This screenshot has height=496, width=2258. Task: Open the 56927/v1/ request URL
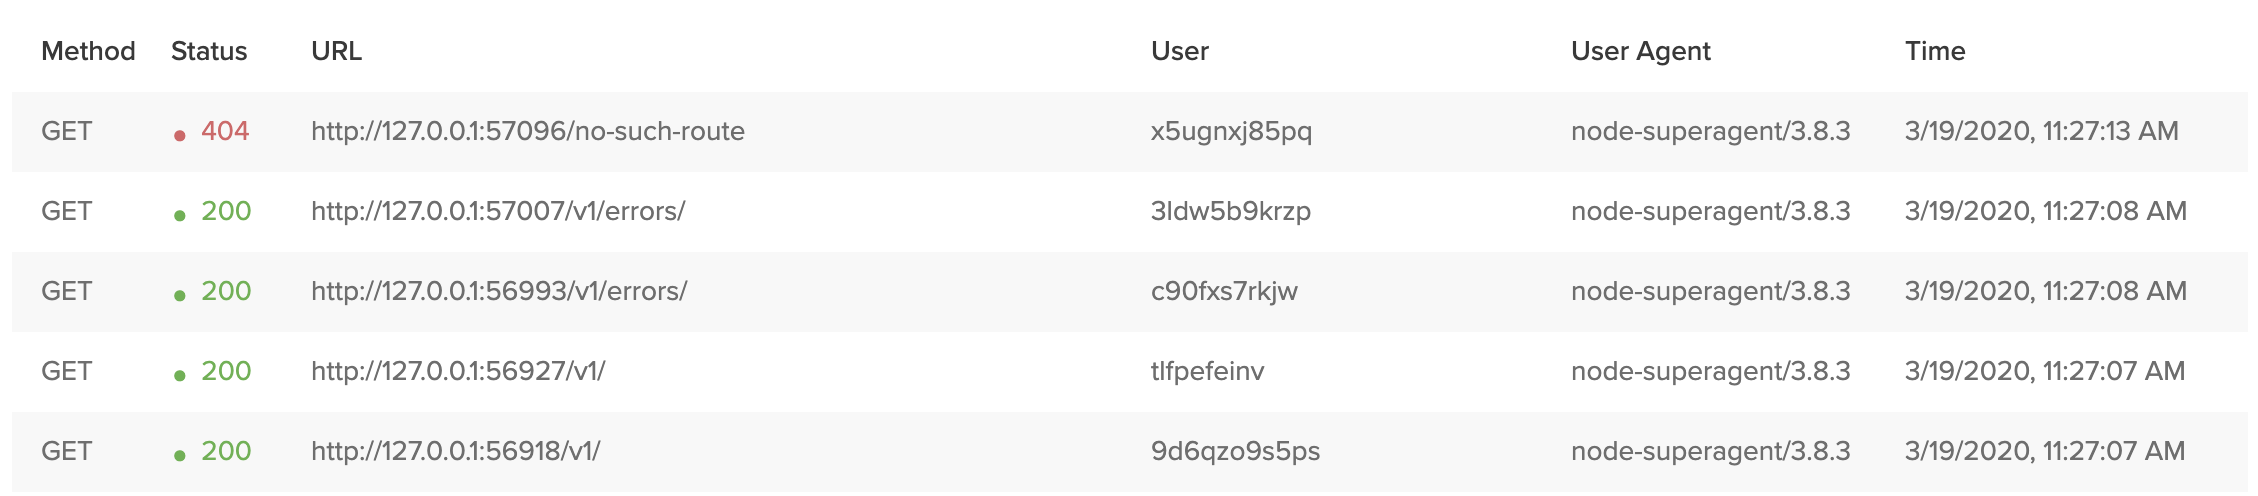coord(458,371)
